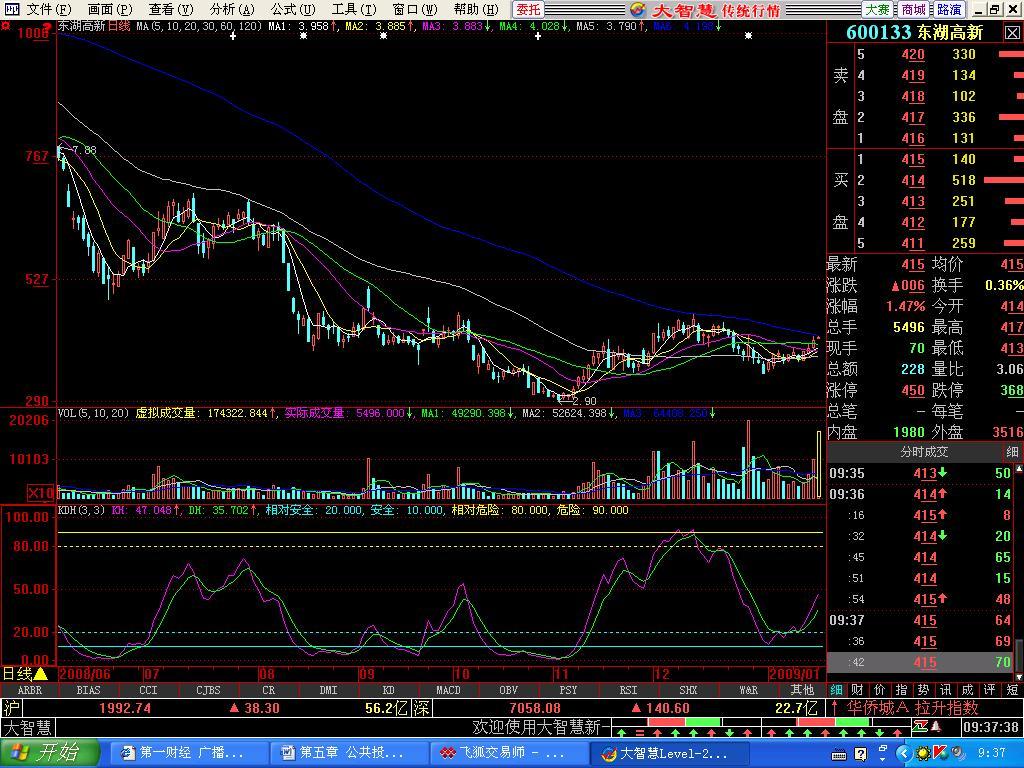Select the 短 tab in side panel
The width and height of the screenshot is (1024, 768).
tap(1012, 690)
